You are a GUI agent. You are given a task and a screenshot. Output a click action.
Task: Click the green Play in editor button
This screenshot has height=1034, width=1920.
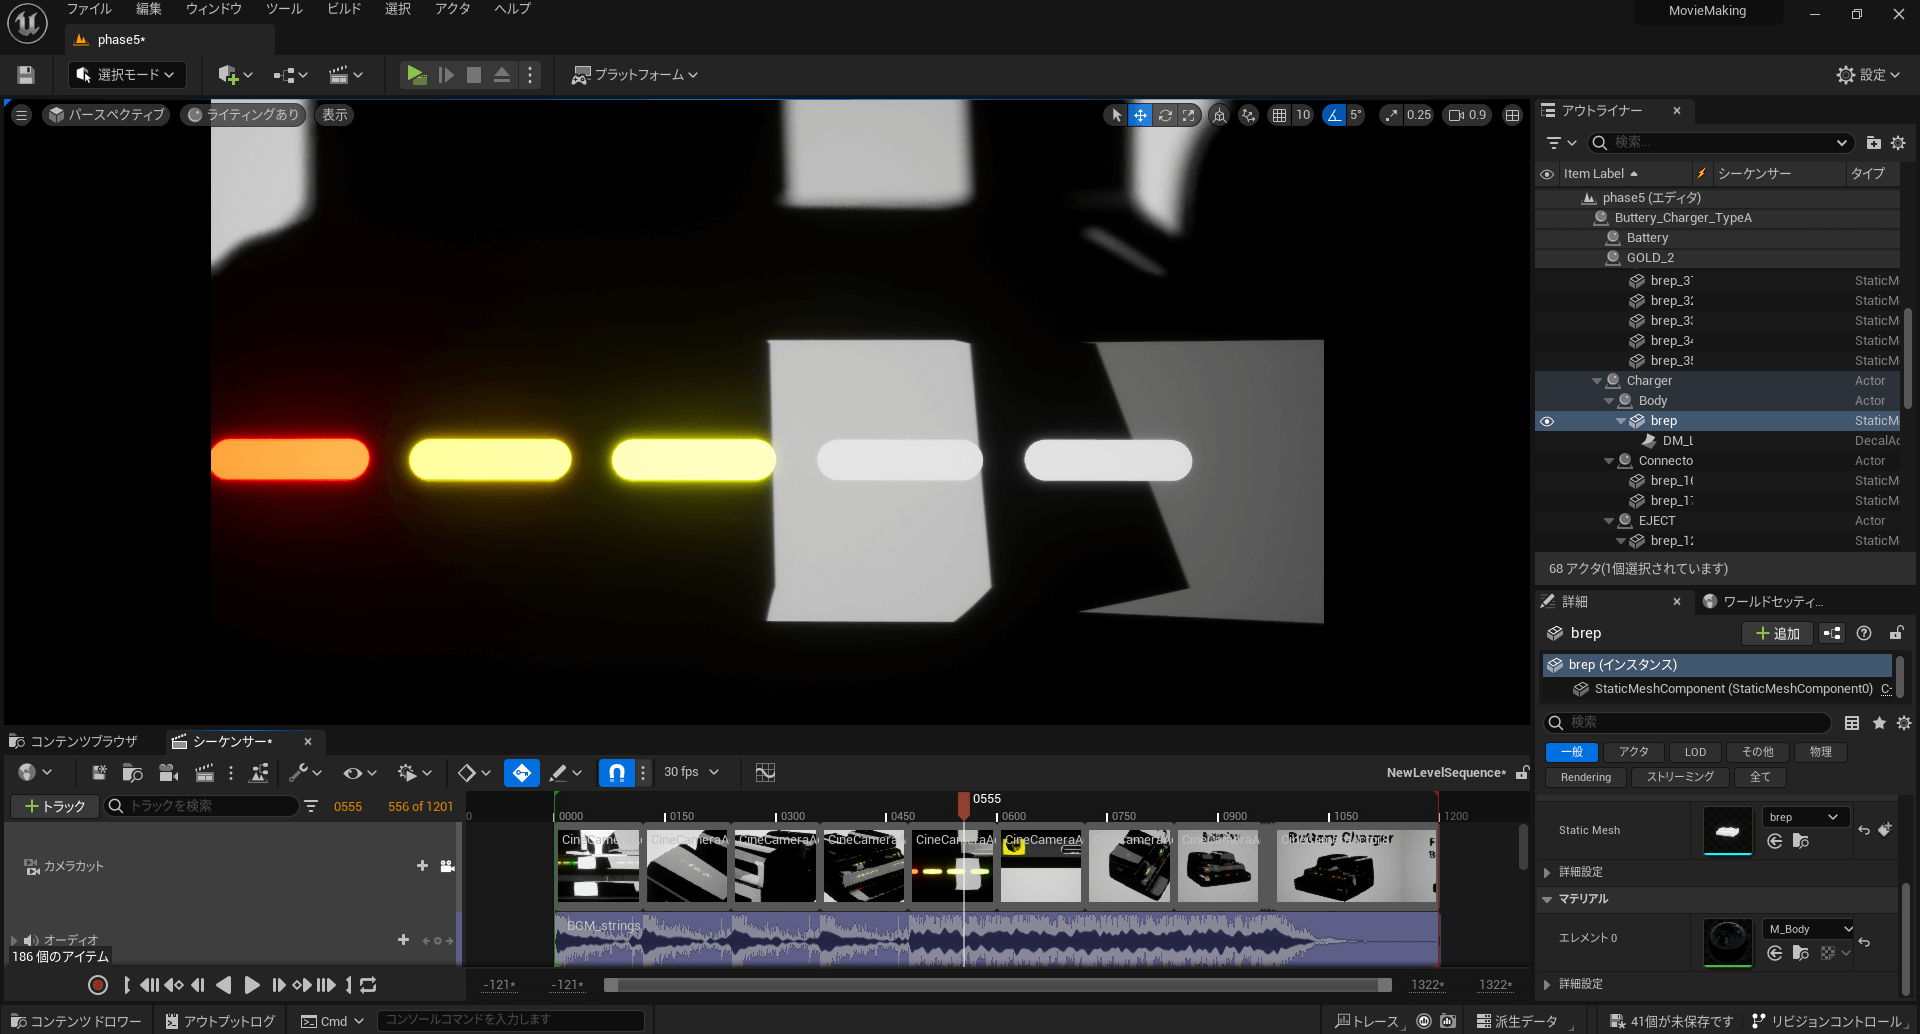416,75
